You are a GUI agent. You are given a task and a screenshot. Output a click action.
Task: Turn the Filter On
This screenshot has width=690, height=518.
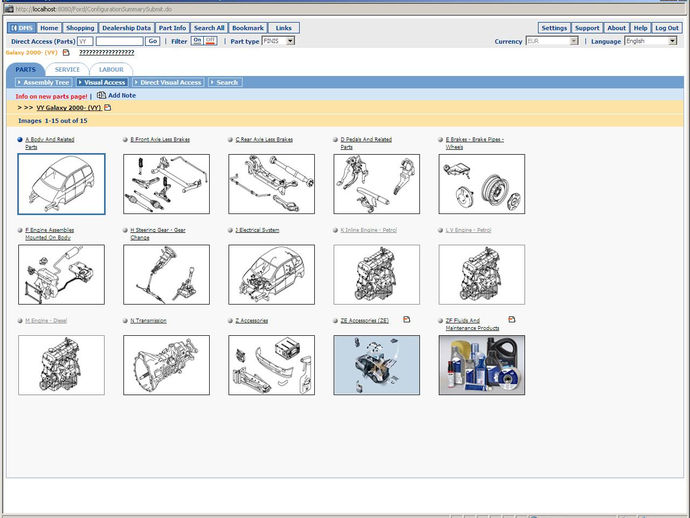[197, 40]
